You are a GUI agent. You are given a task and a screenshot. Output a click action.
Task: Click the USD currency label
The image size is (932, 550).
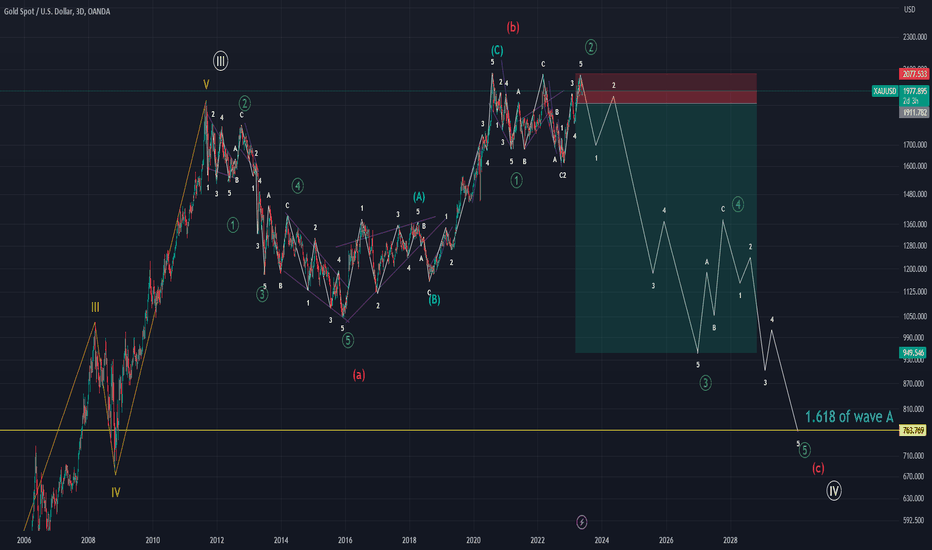909,10
